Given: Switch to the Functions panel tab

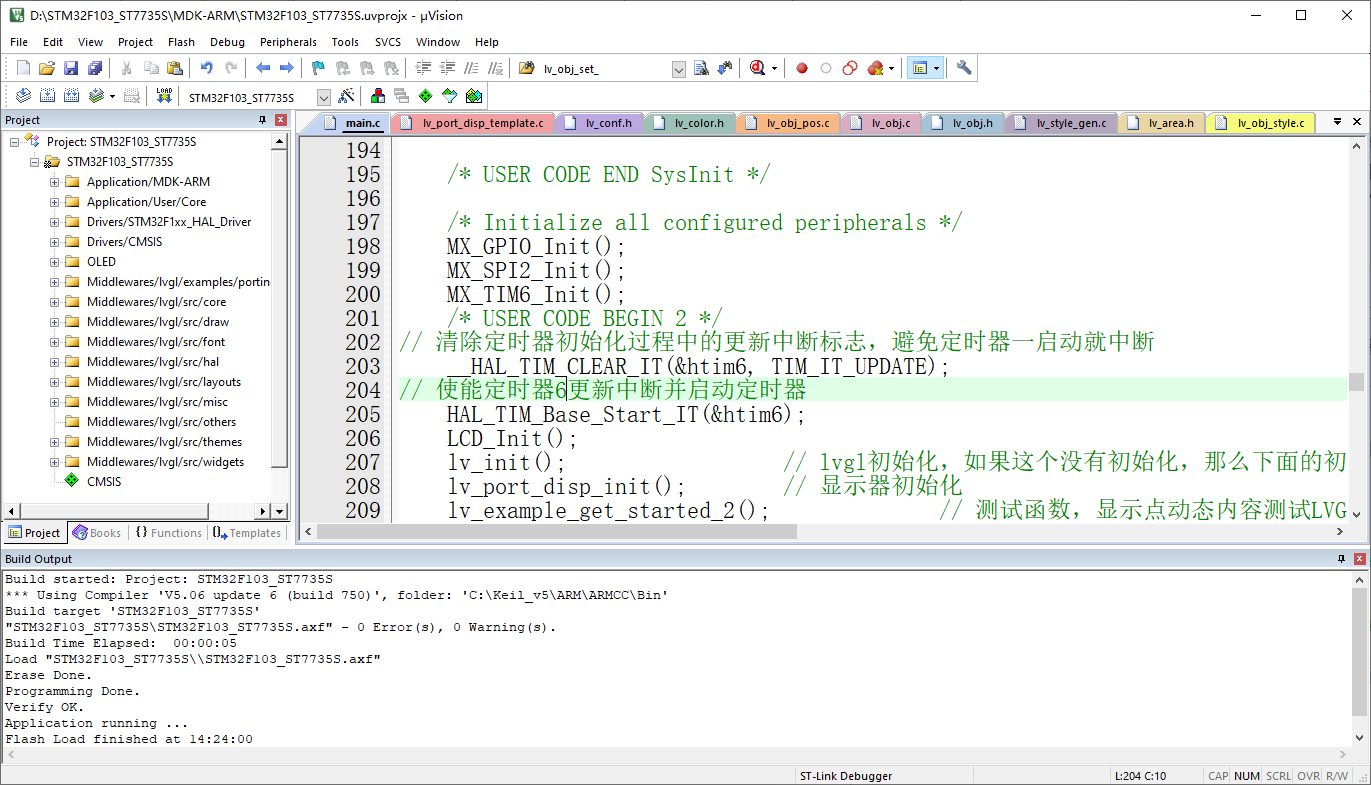Looking at the screenshot, I should pos(168,533).
